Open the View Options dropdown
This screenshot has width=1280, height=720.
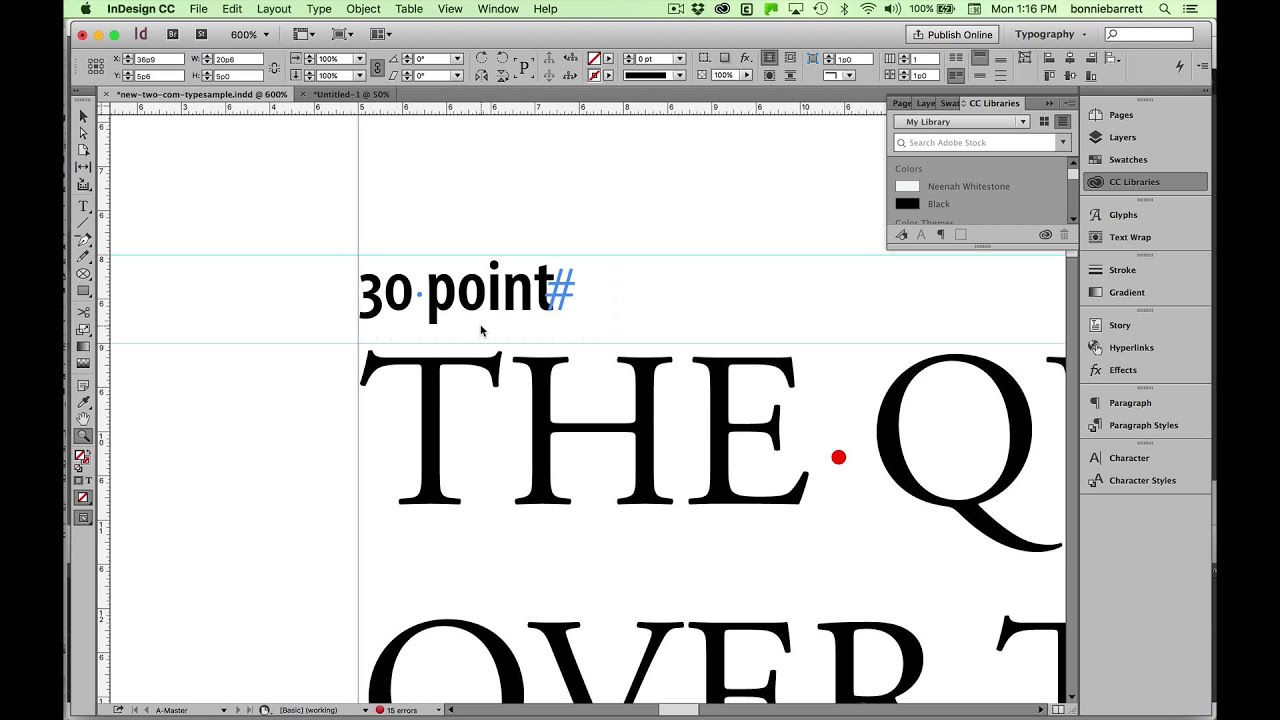304,35
